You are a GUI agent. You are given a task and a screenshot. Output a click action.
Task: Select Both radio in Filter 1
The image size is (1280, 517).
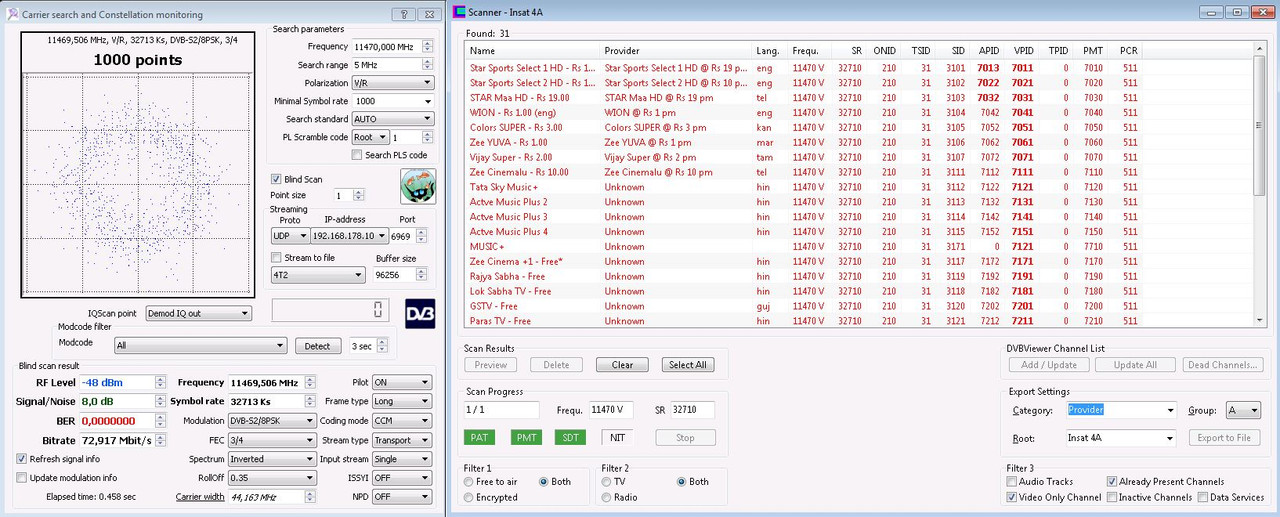tap(544, 481)
